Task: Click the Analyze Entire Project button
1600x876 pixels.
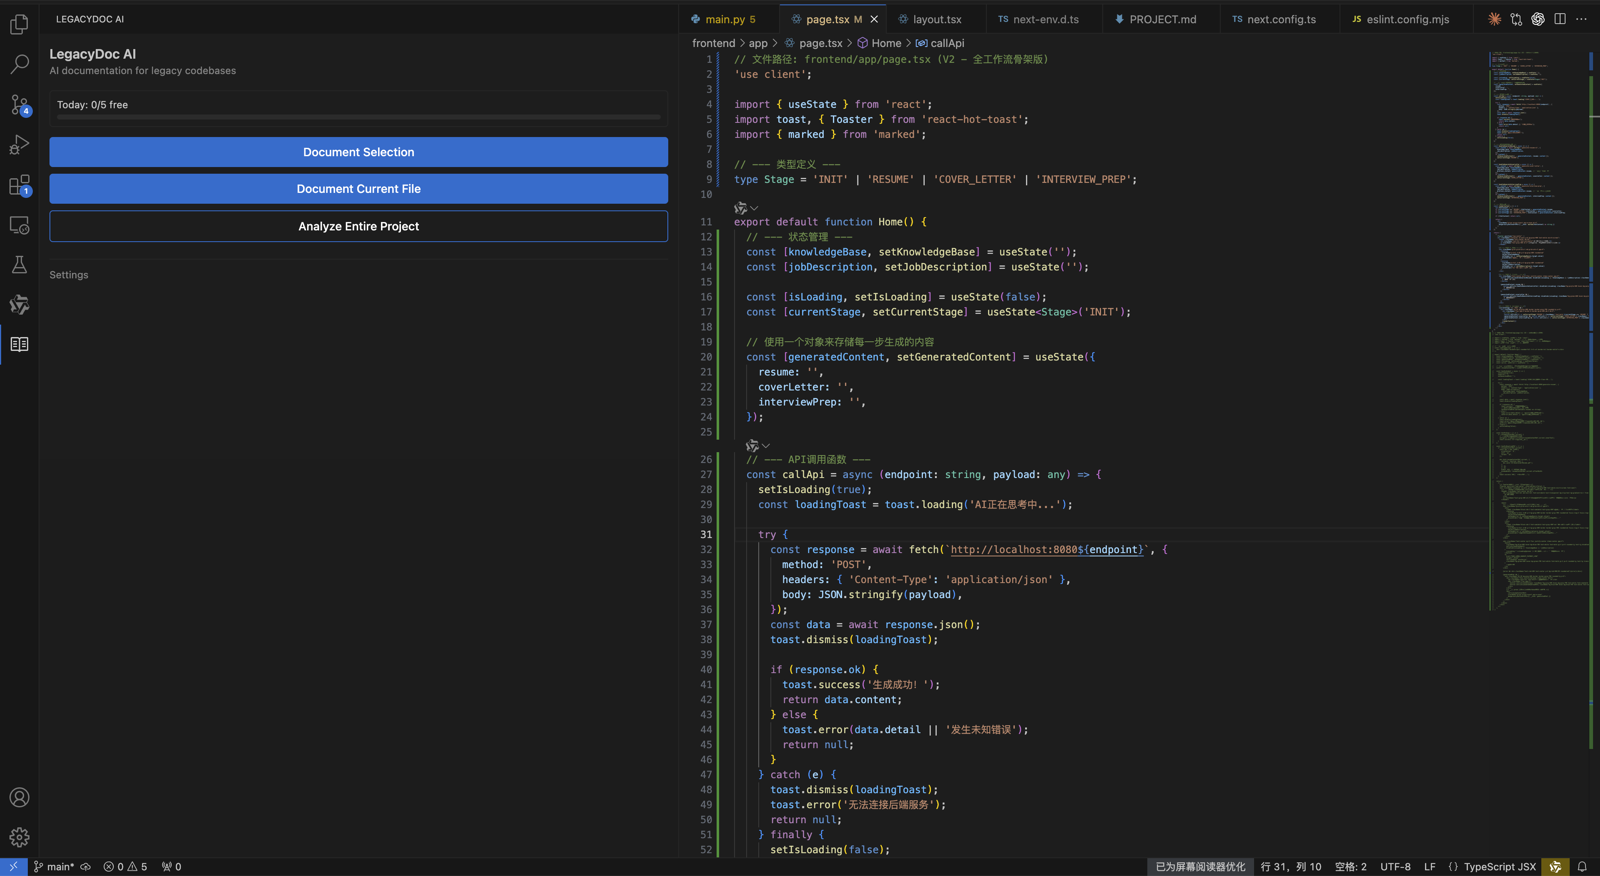Action: 358,226
